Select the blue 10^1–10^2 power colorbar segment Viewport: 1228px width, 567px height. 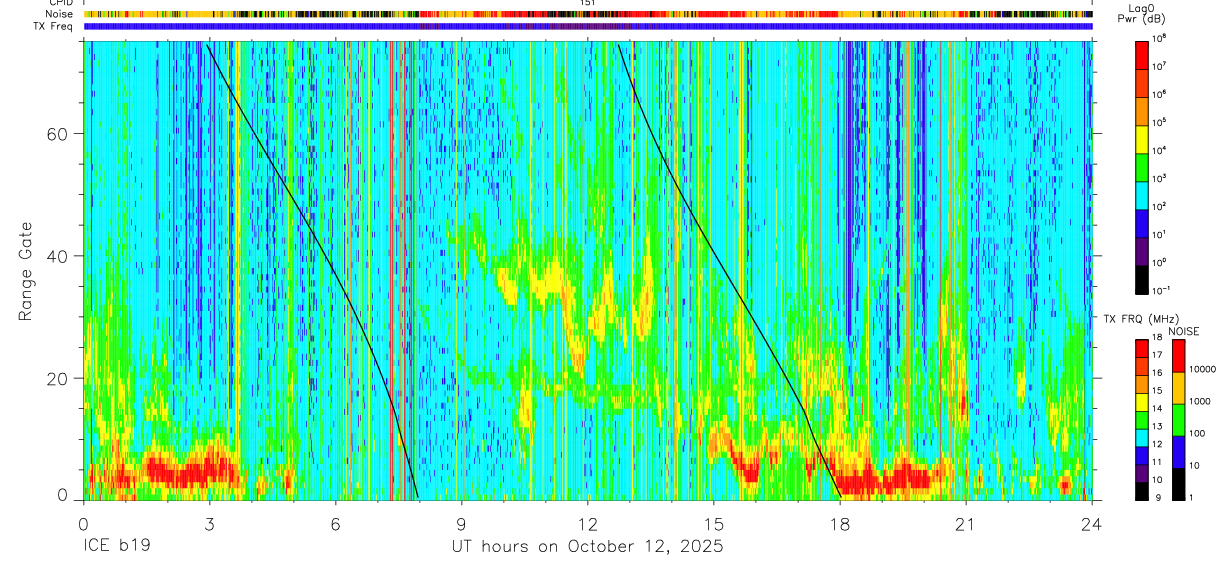1143,221
